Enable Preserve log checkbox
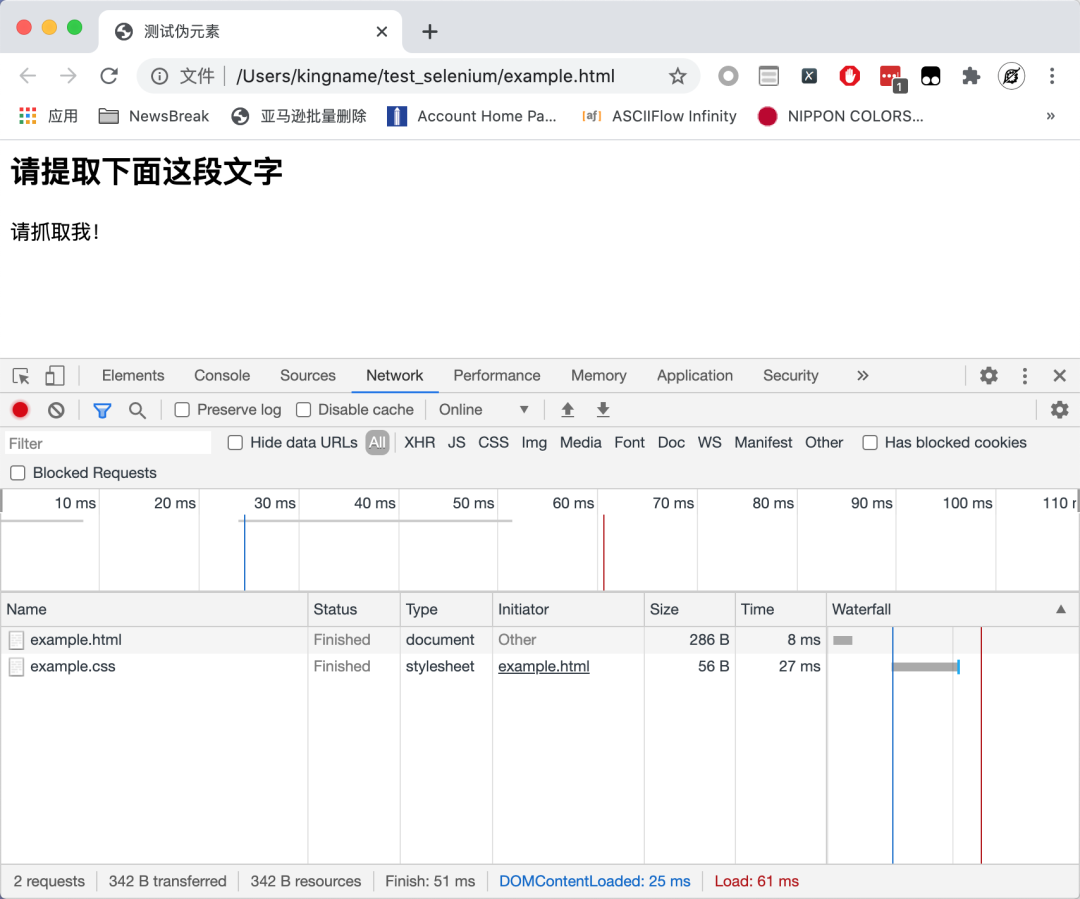1080x899 pixels. pos(182,410)
